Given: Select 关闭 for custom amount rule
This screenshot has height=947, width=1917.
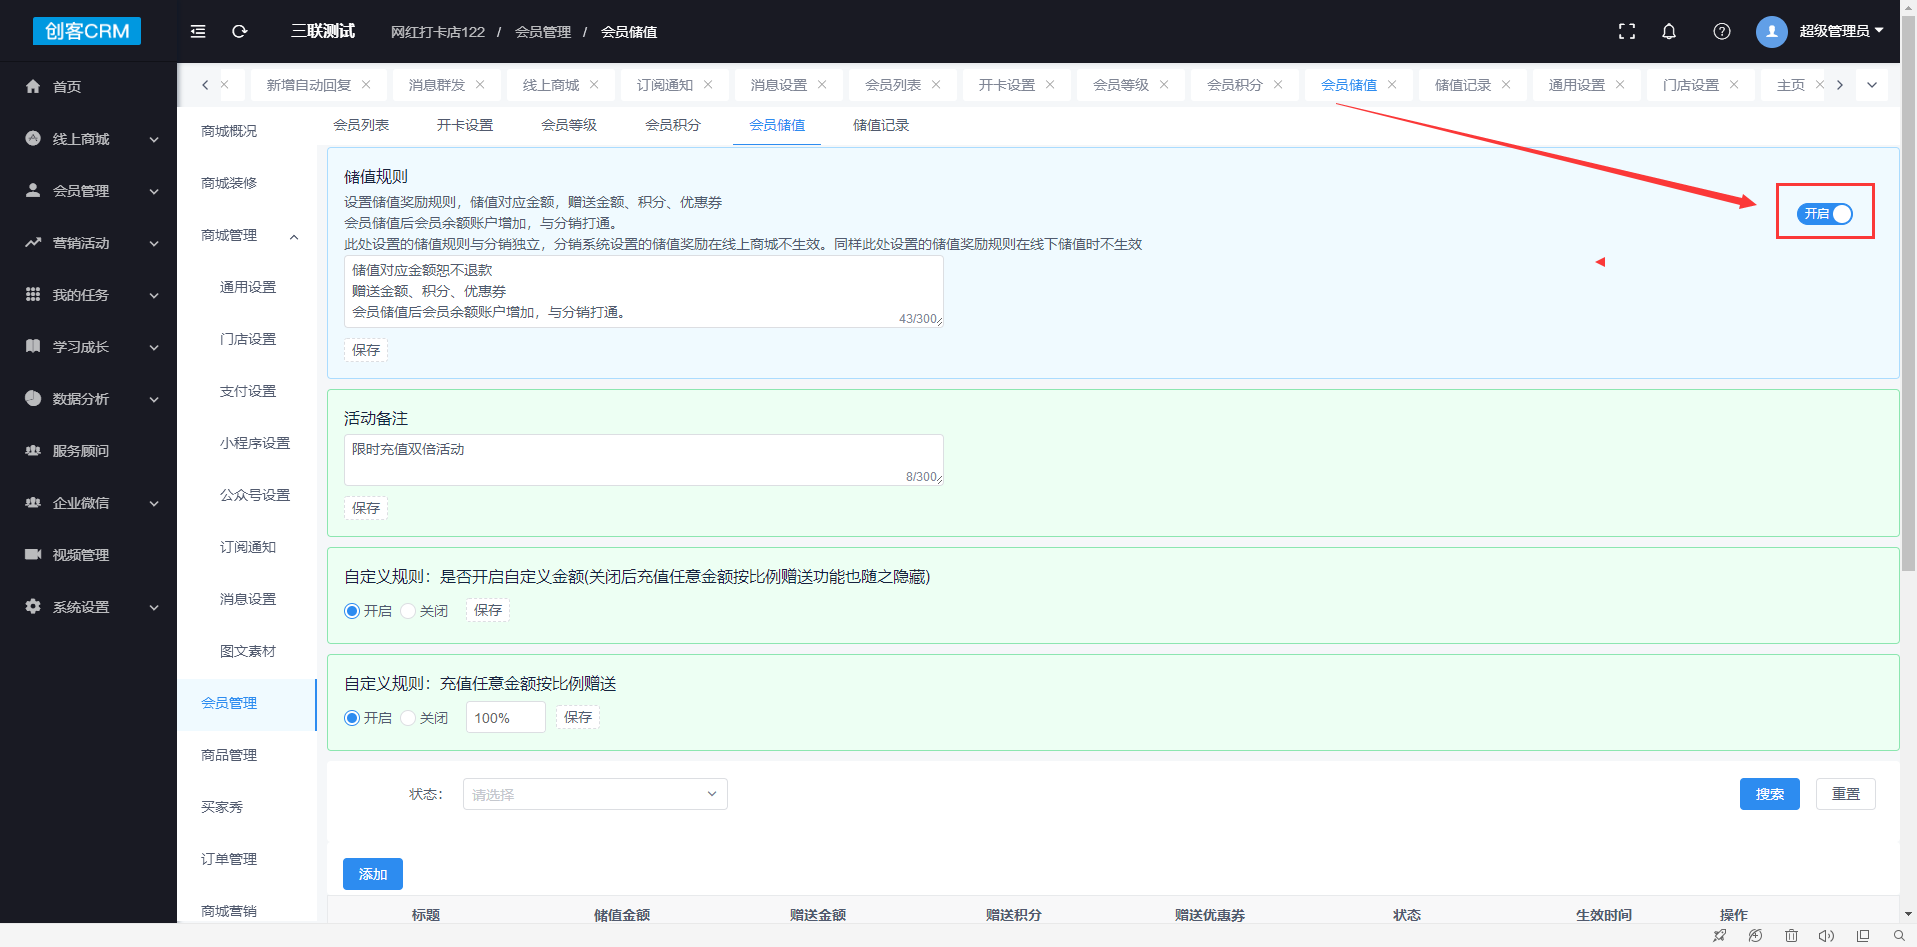Looking at the screenshot, I should pyautogui.click(x=408, y=611).
